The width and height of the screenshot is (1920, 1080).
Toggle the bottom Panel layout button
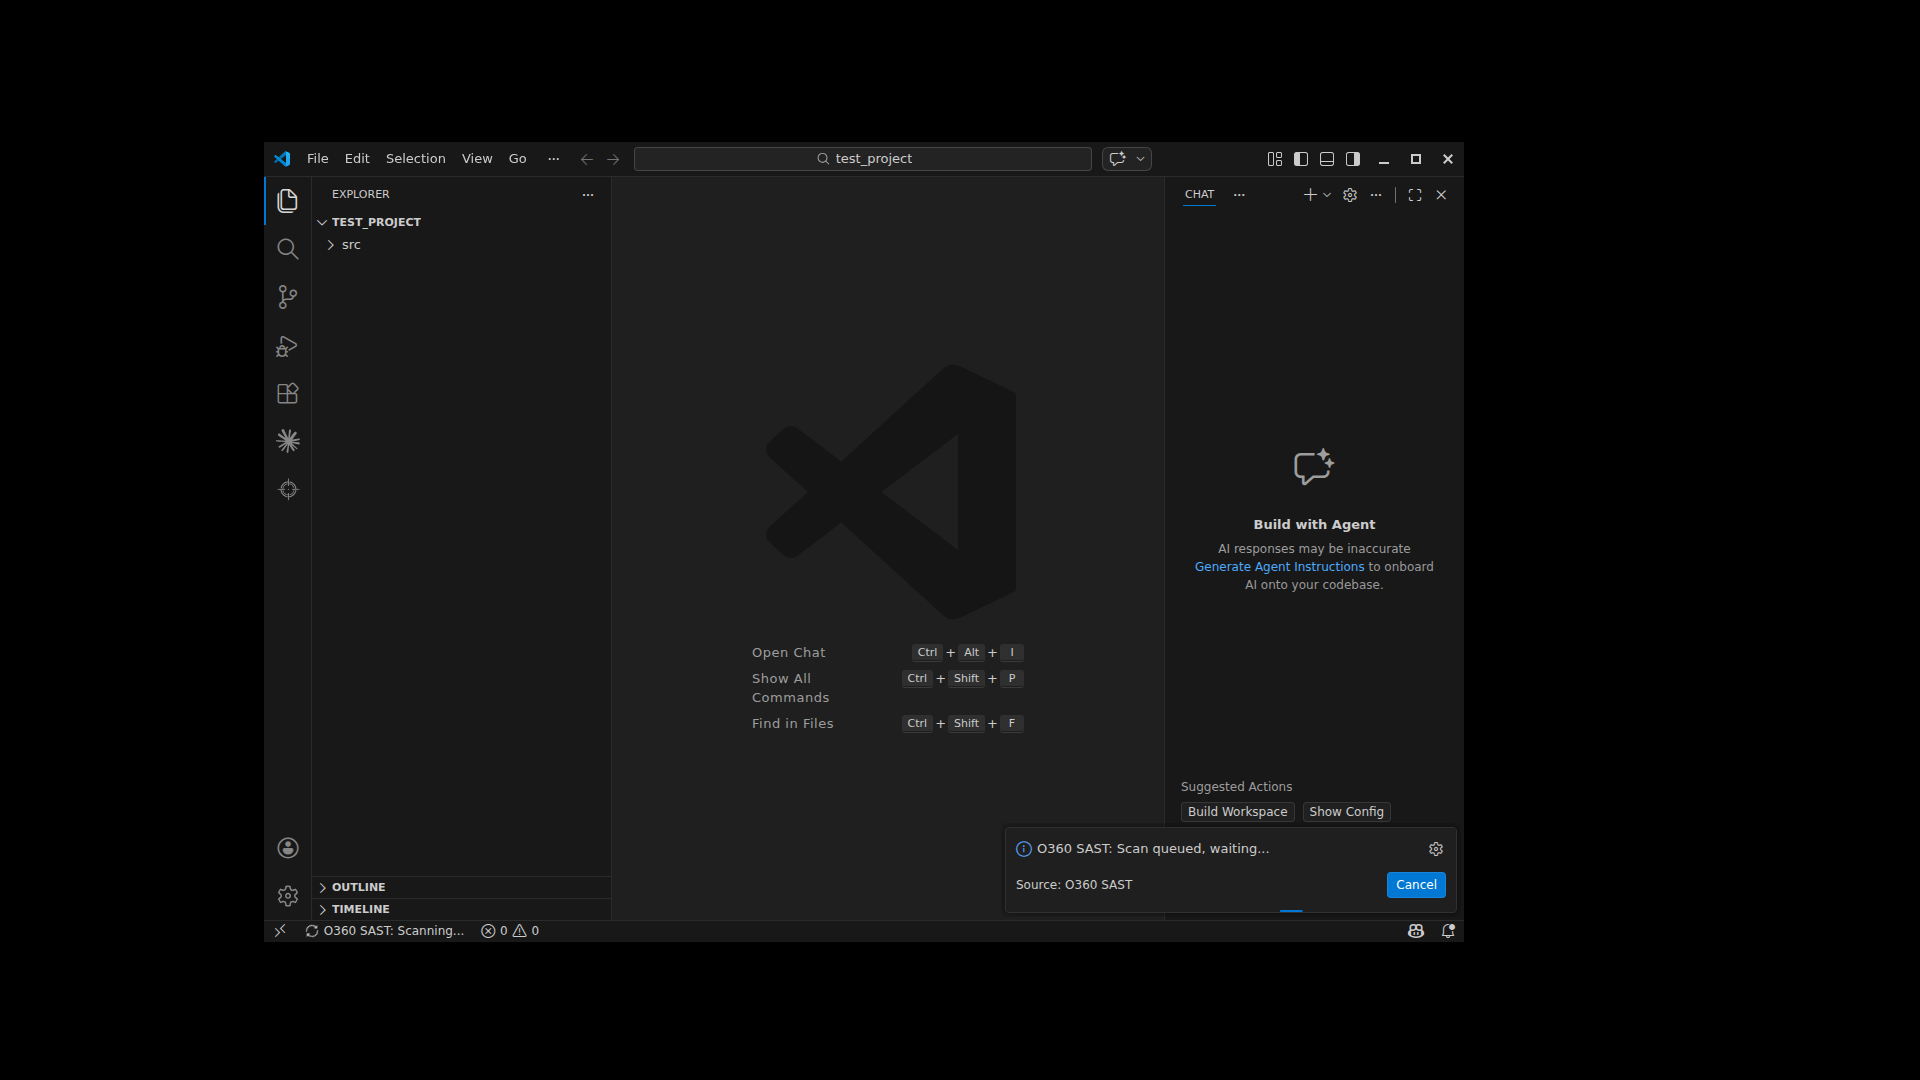(x=1327, y=159)
